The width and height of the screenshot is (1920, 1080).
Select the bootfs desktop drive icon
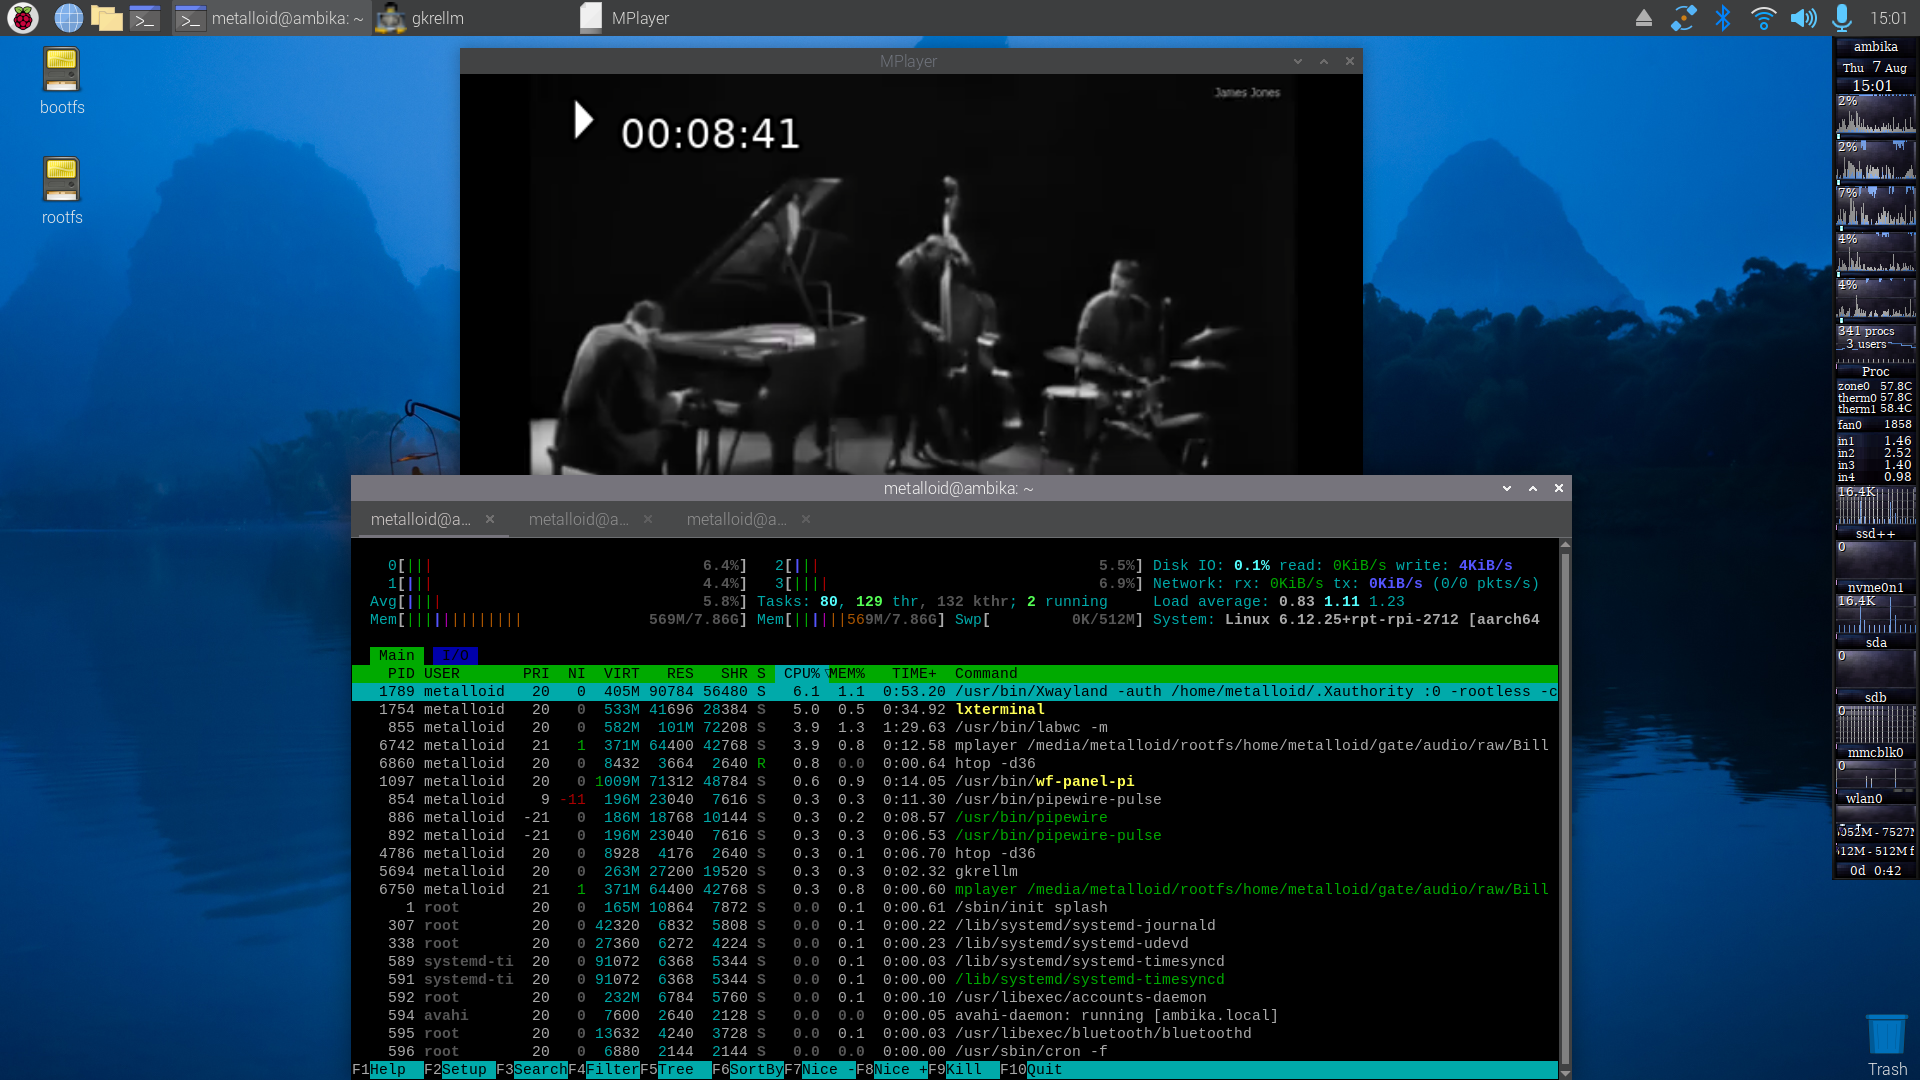tap(62, 82)
